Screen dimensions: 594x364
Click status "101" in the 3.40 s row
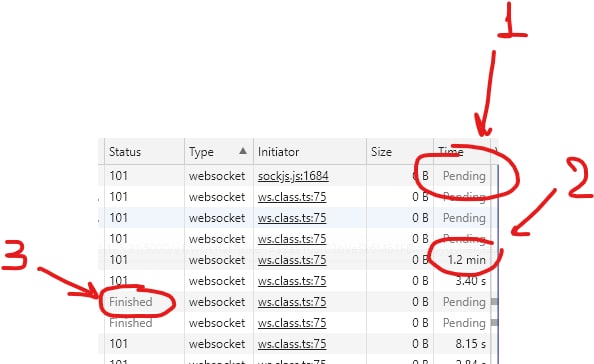(119, 281)
